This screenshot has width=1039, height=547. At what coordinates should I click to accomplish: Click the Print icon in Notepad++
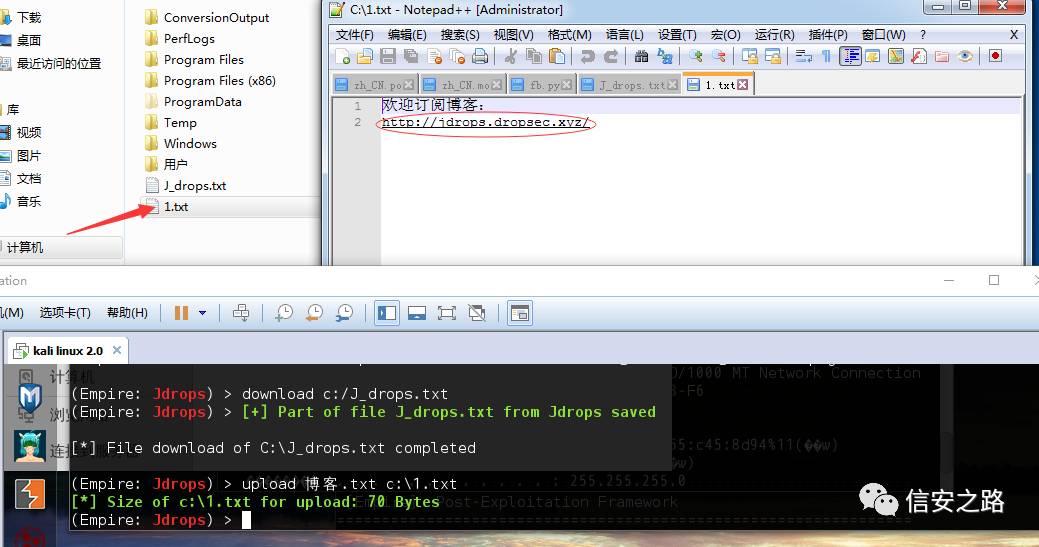(x=480, y=56)
